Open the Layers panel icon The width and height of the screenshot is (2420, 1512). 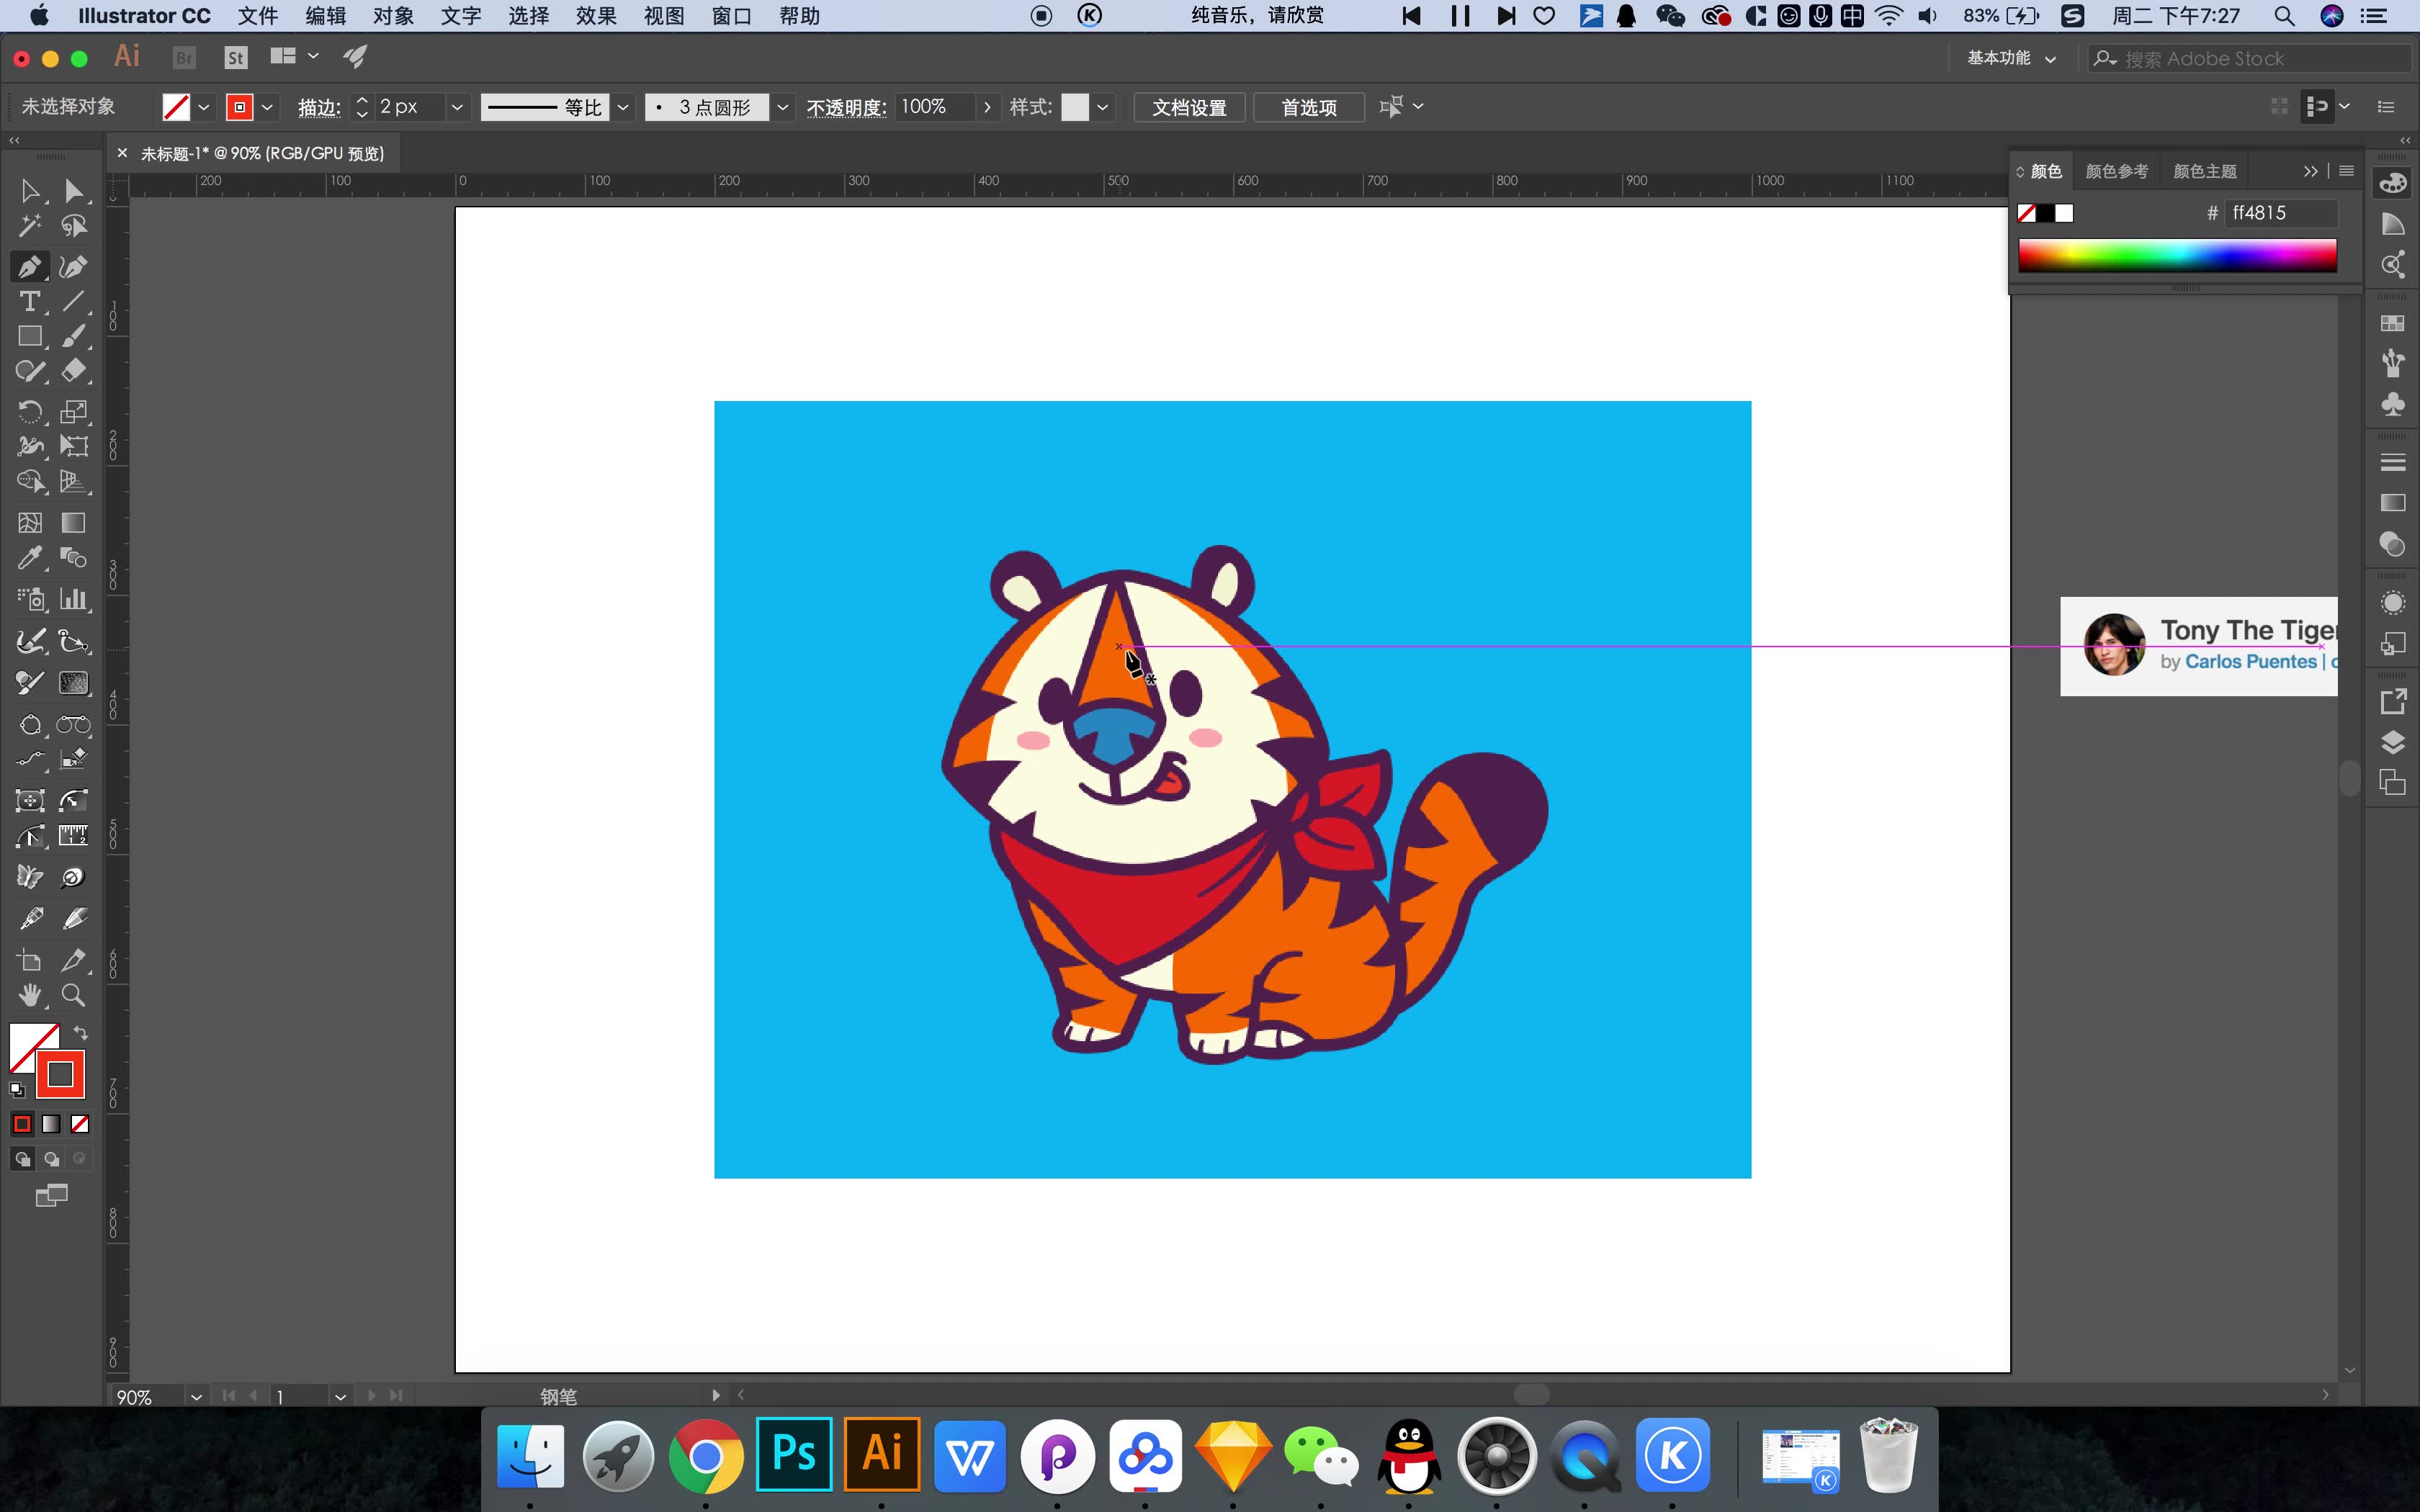pos(2392,742)
